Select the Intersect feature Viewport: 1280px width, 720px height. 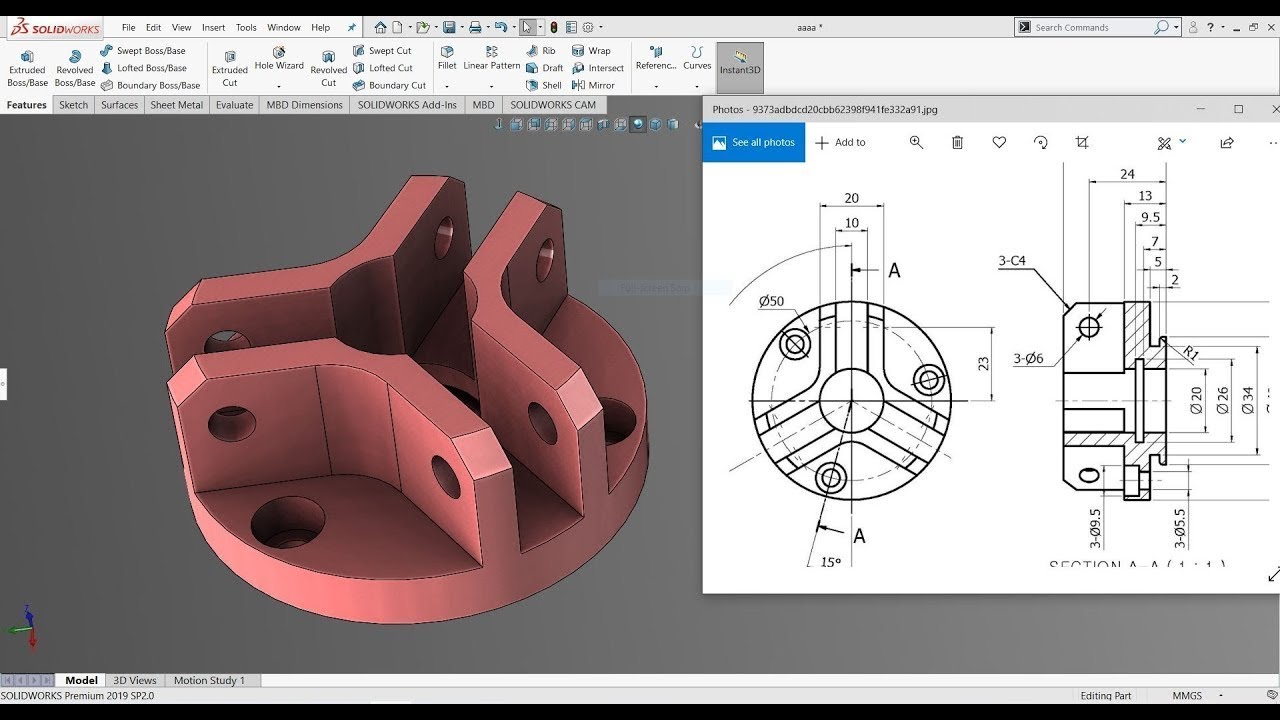(598, 68)
